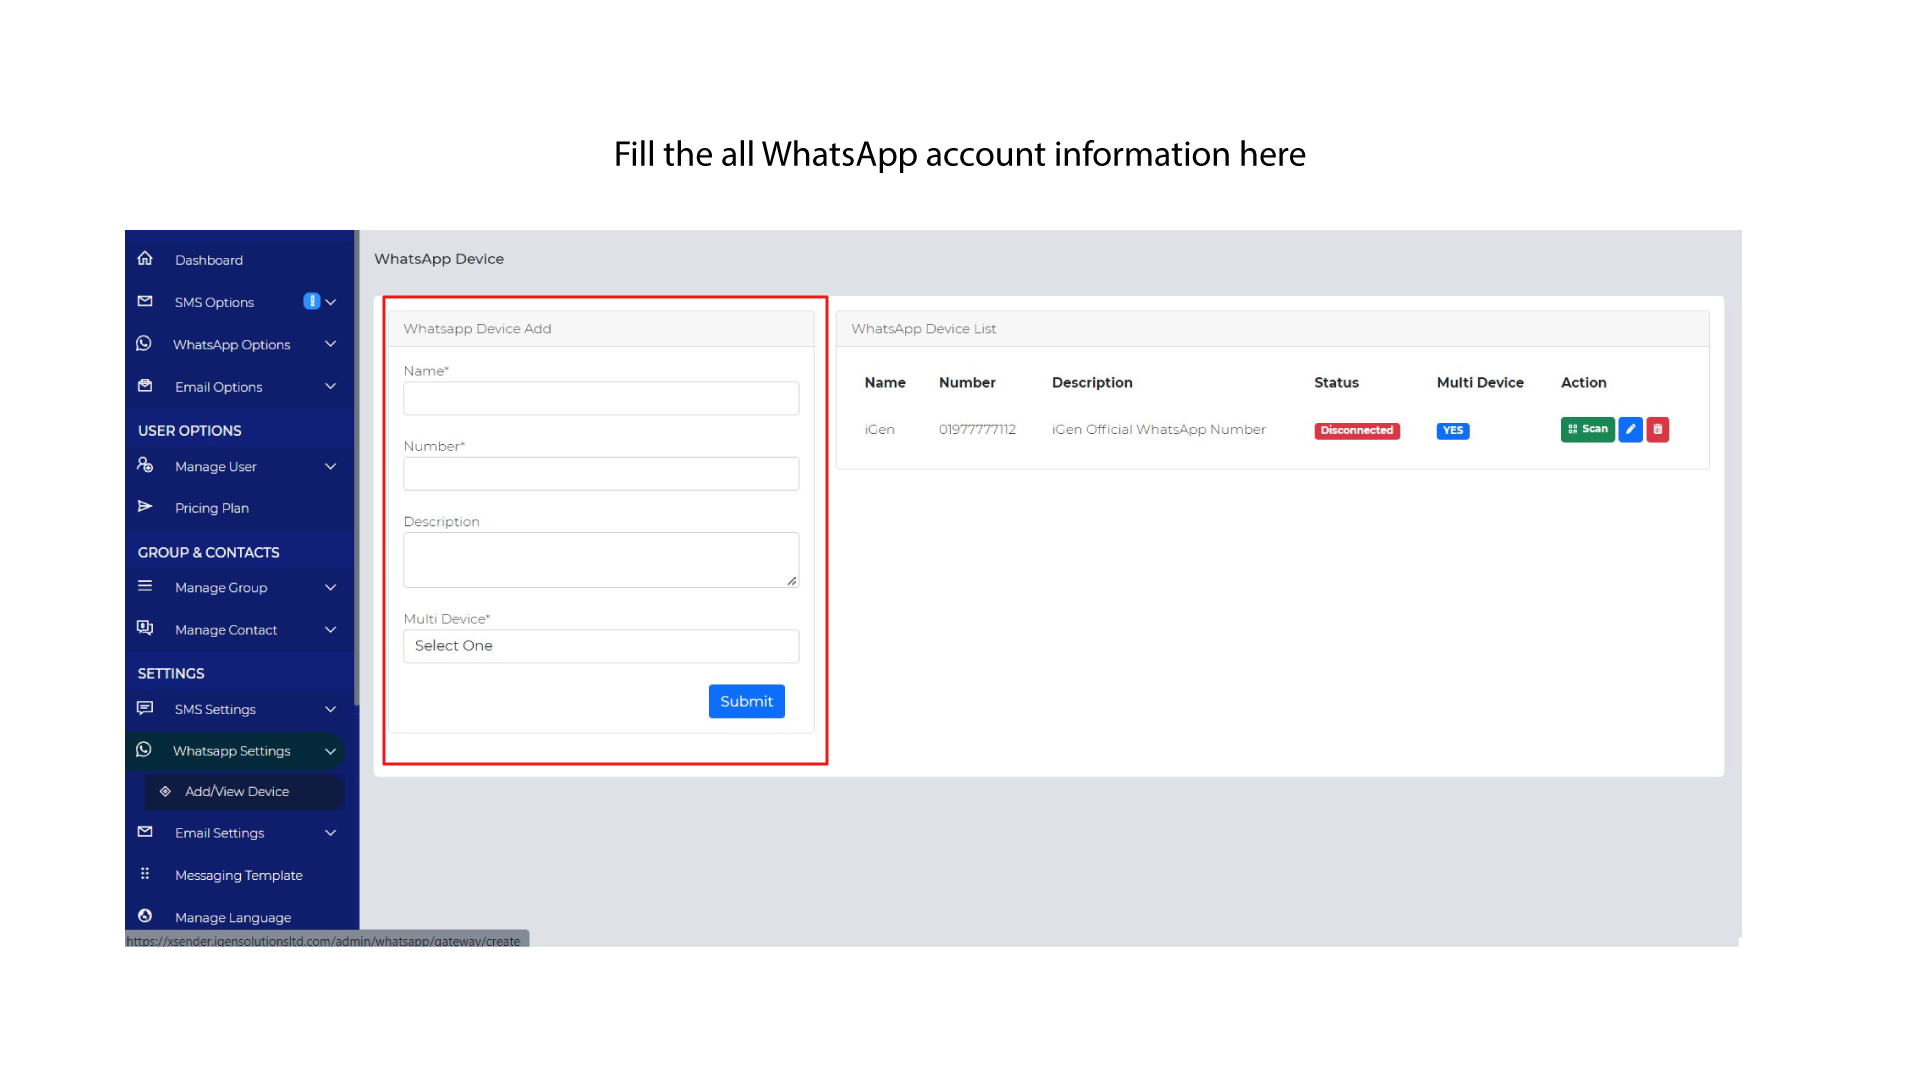Click the Messaging Template grid icon
The image size is (1920, 1080).
(x=145, y=874)
